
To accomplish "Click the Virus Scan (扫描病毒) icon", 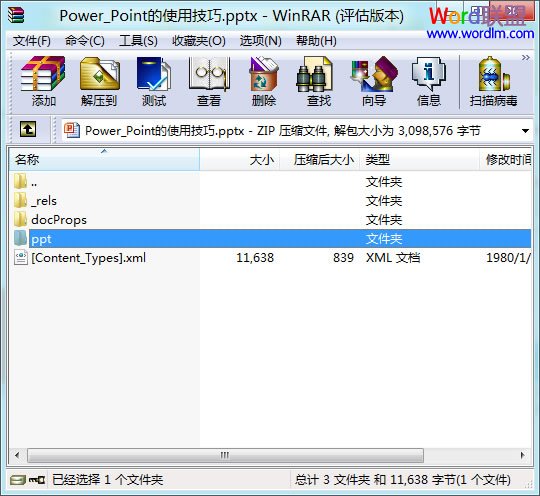I will [494, 82].
